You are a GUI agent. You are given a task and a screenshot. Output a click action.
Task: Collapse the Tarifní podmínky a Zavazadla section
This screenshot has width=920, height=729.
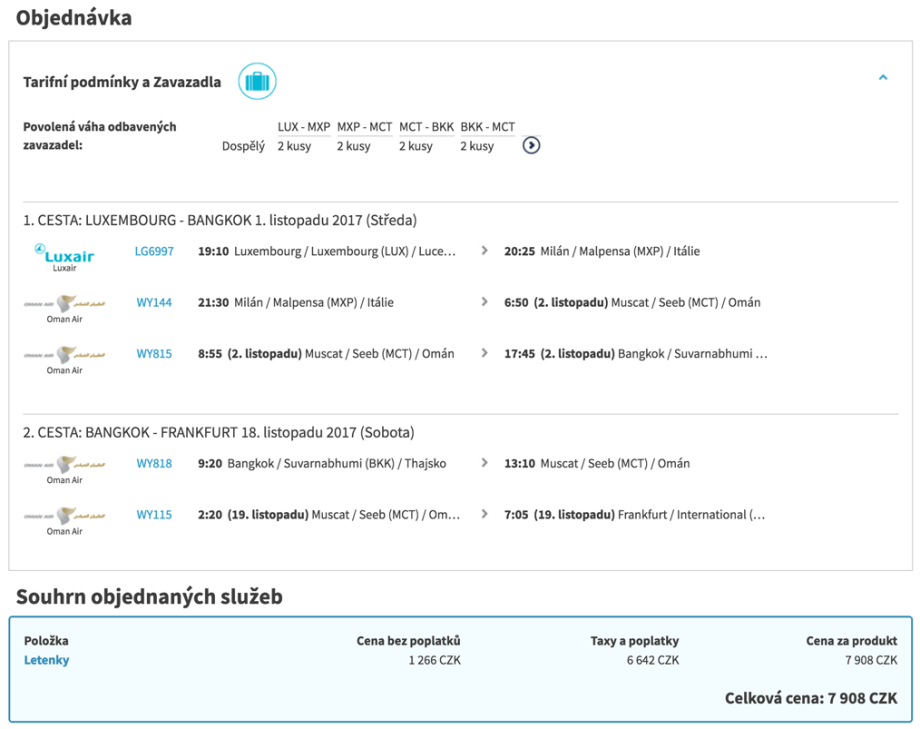tap(882, 77)
